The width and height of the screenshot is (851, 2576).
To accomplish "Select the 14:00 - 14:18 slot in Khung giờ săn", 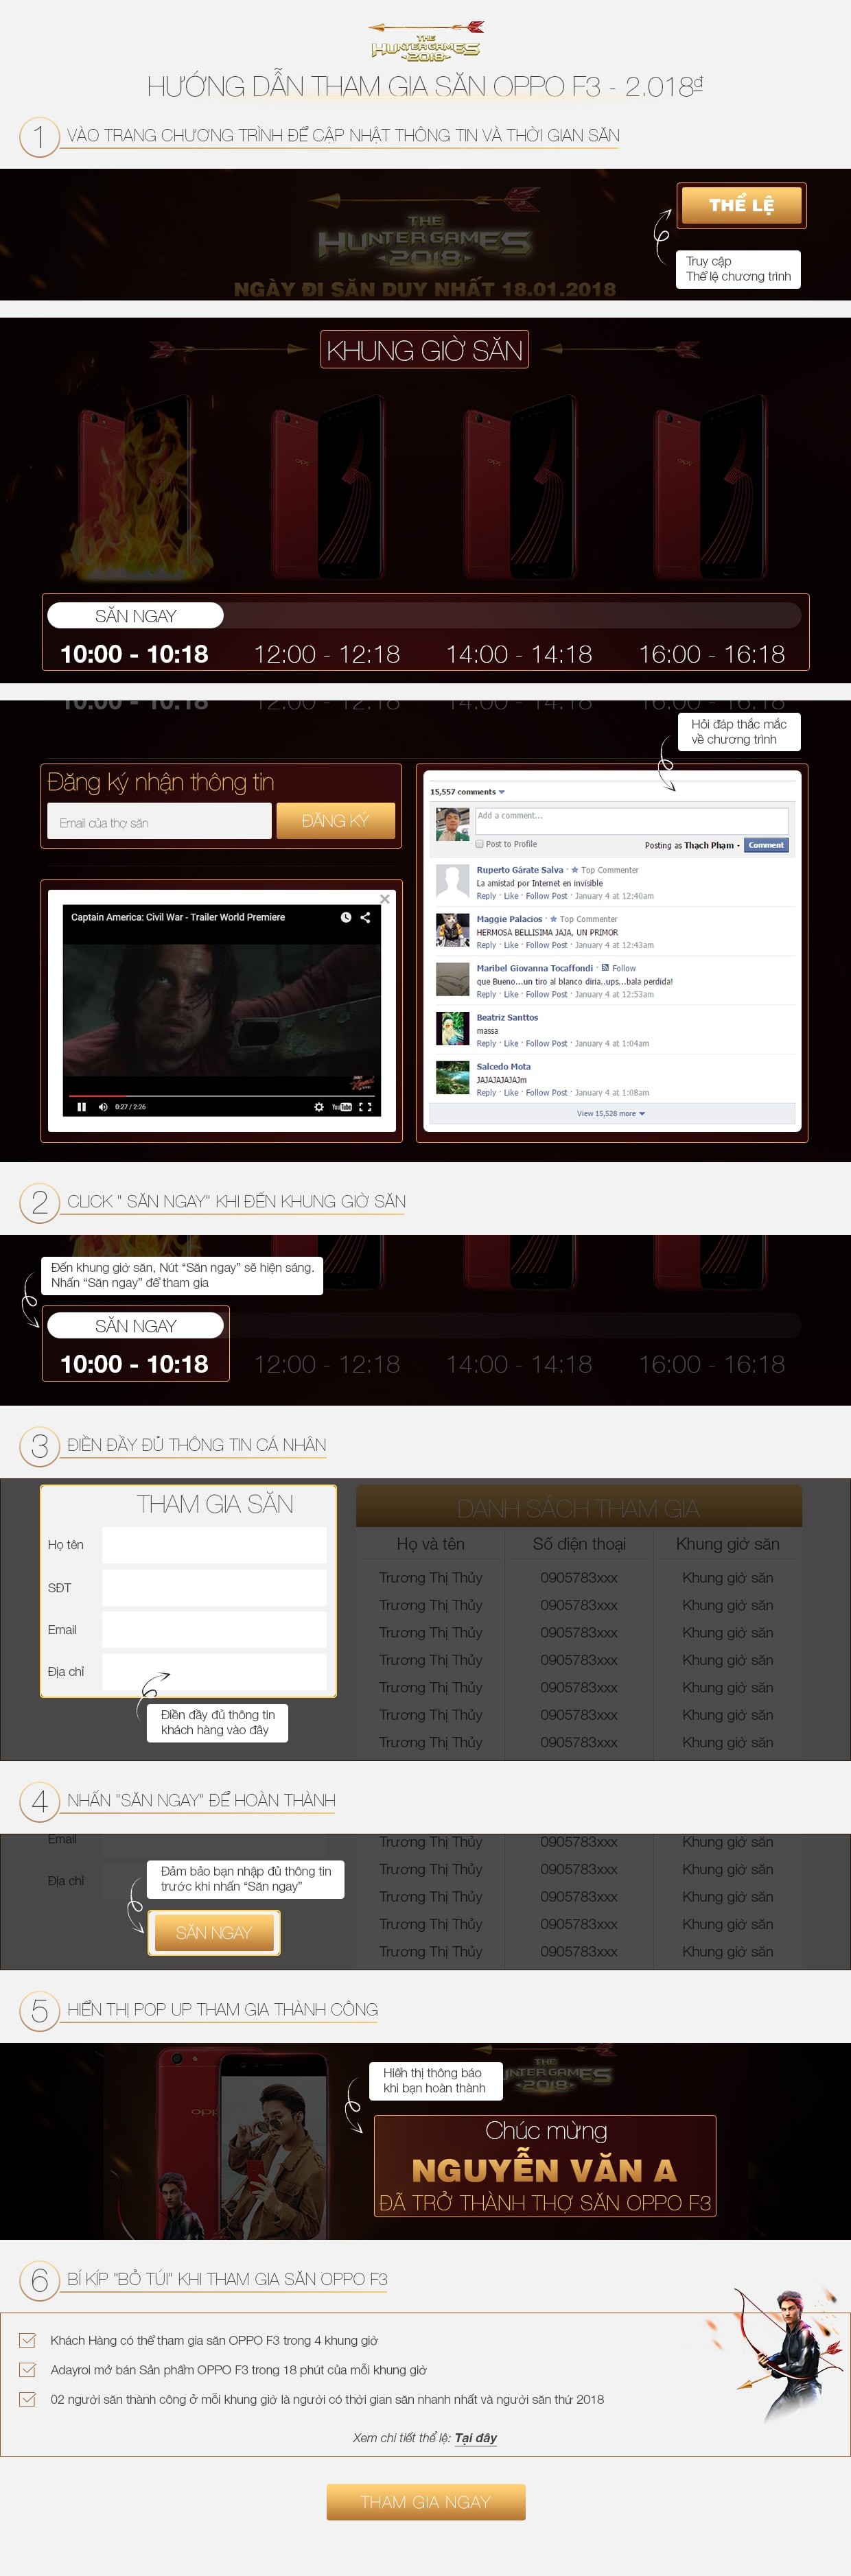I will click(519, 654).
